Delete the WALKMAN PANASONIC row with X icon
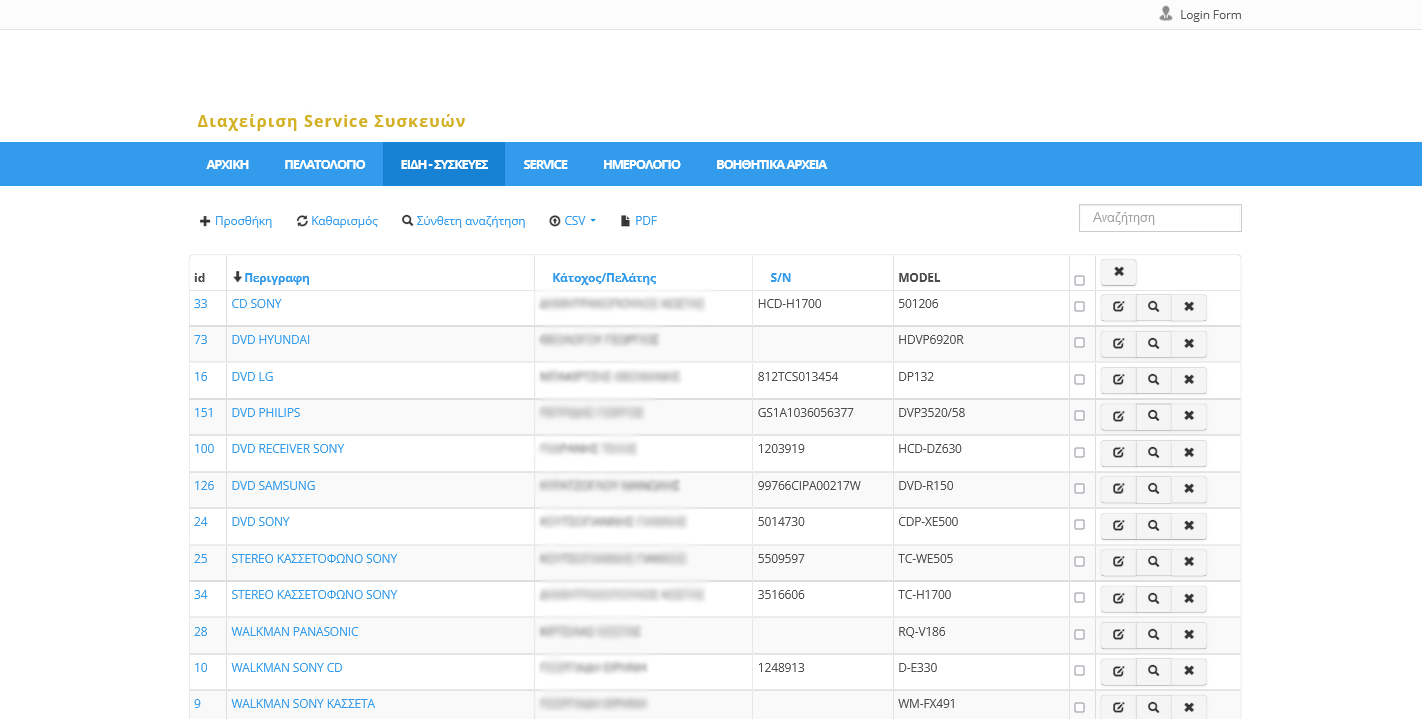 pos(1189,635)
